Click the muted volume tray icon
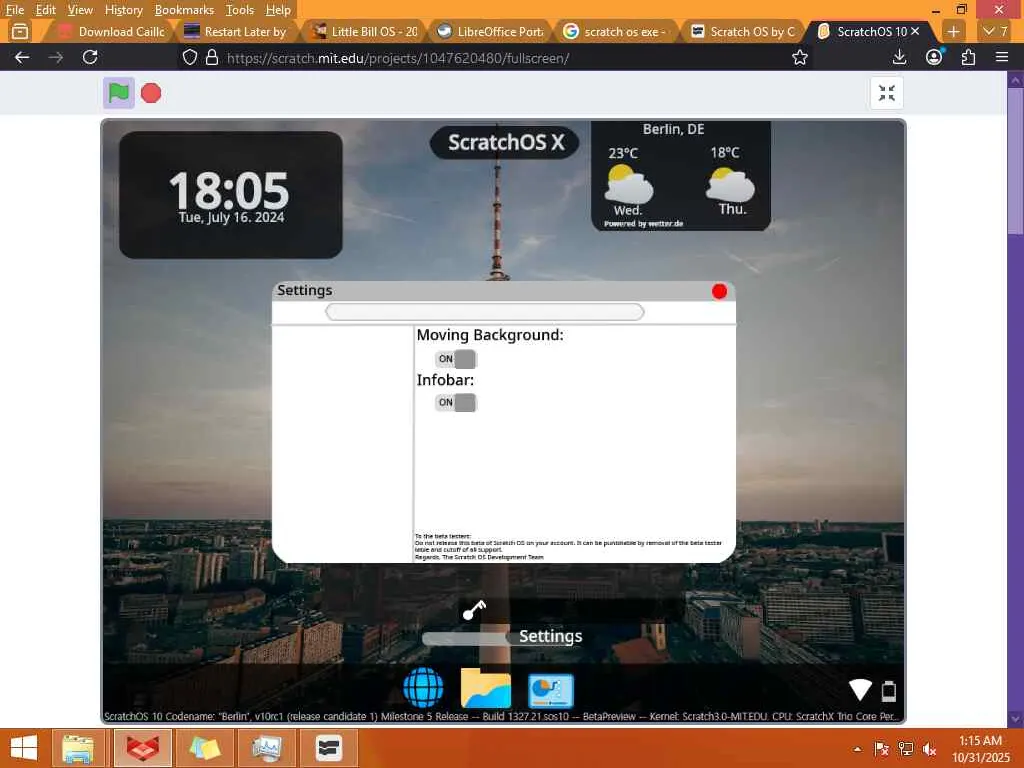 (929, 749)
